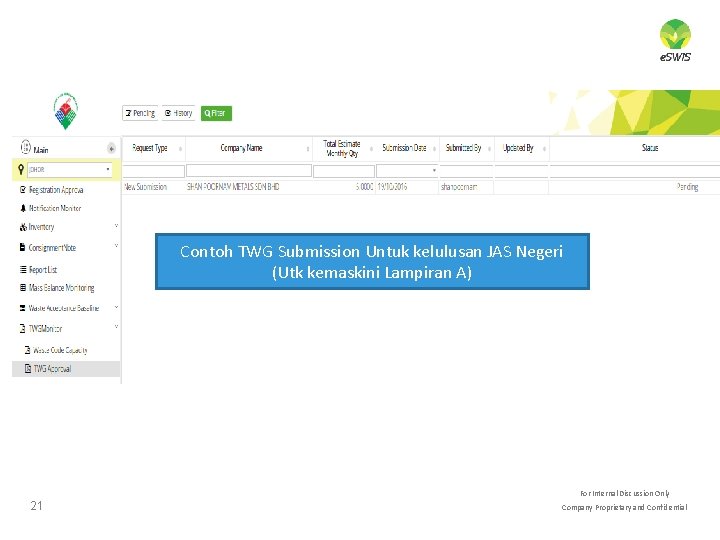Click the TWG Monitor file icon
Viewport: 720px width, 540px height.
(22, 328)
